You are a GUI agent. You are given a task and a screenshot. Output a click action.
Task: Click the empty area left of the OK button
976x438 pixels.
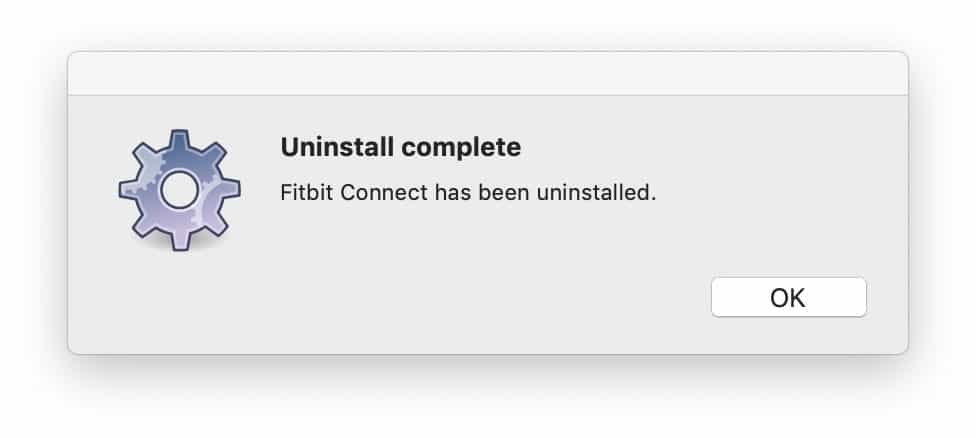[500, 297]
